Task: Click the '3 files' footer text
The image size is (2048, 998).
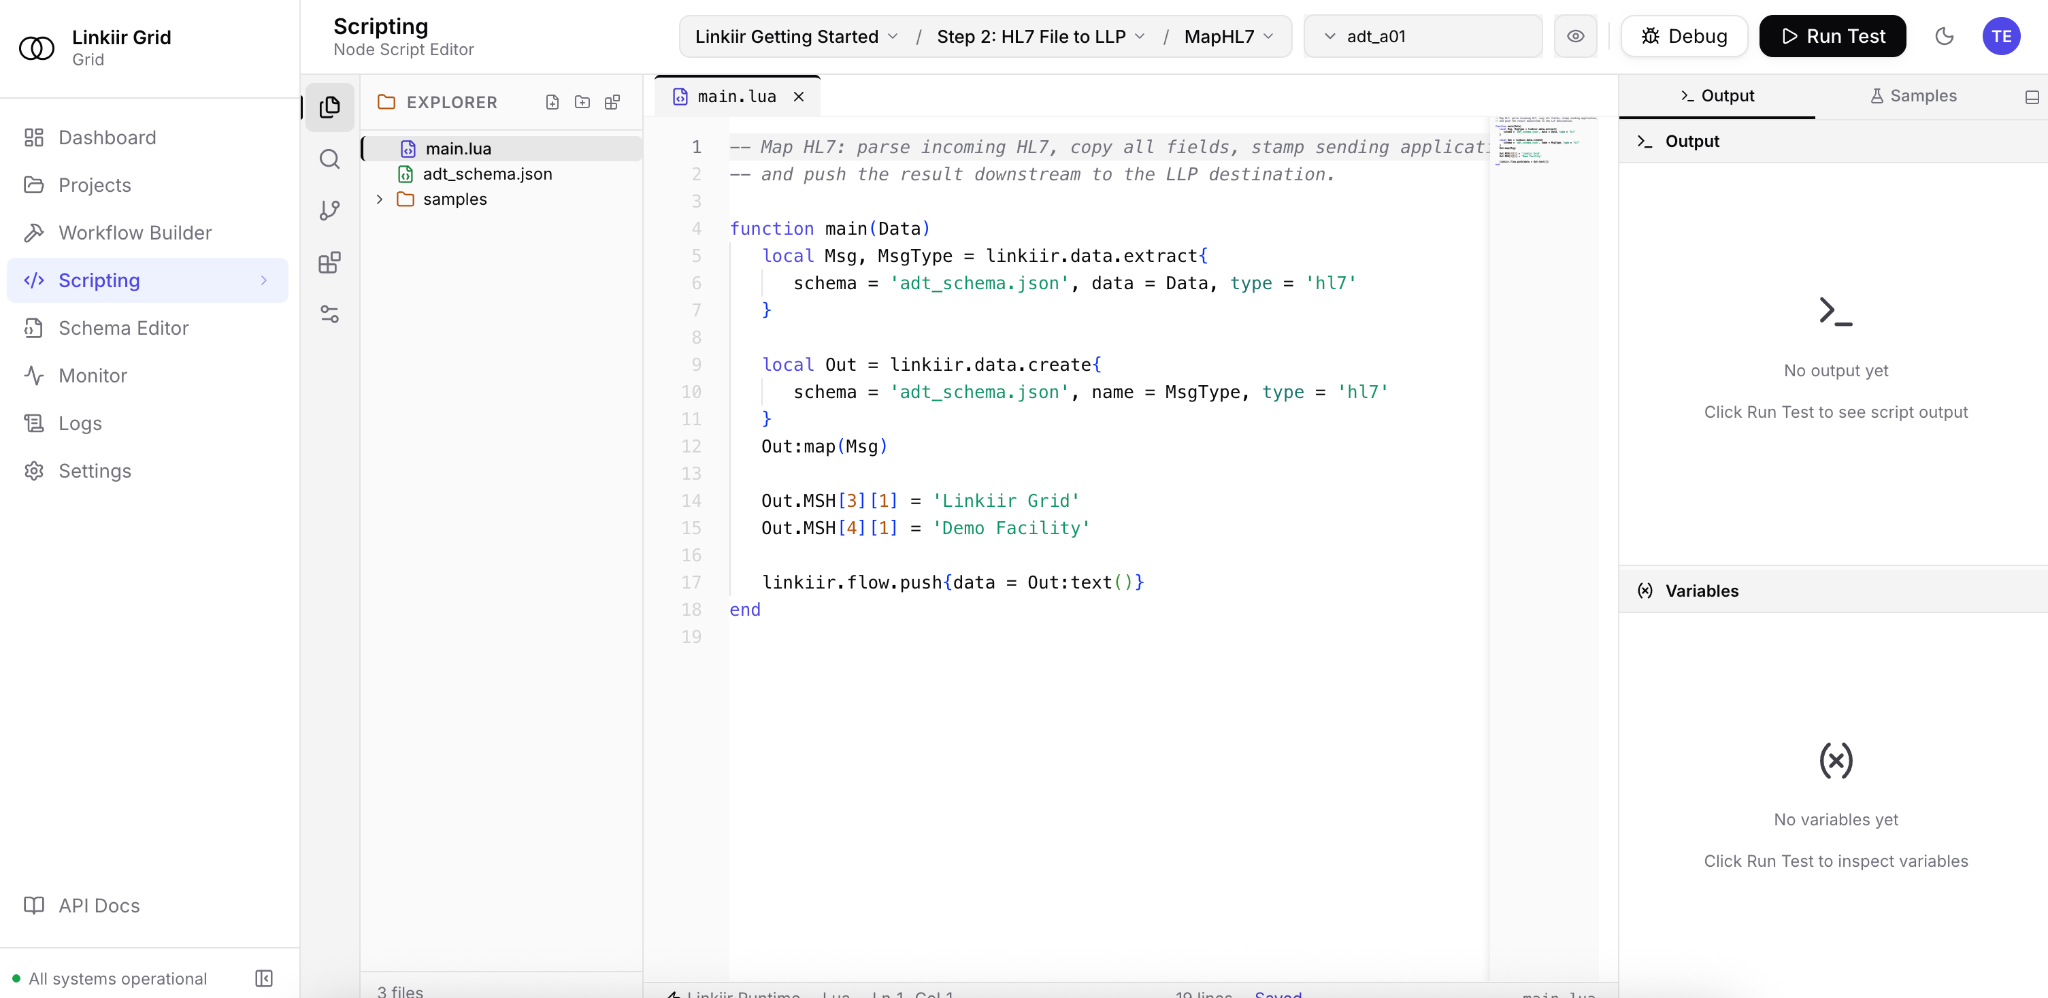Action: tap(400, 991)
